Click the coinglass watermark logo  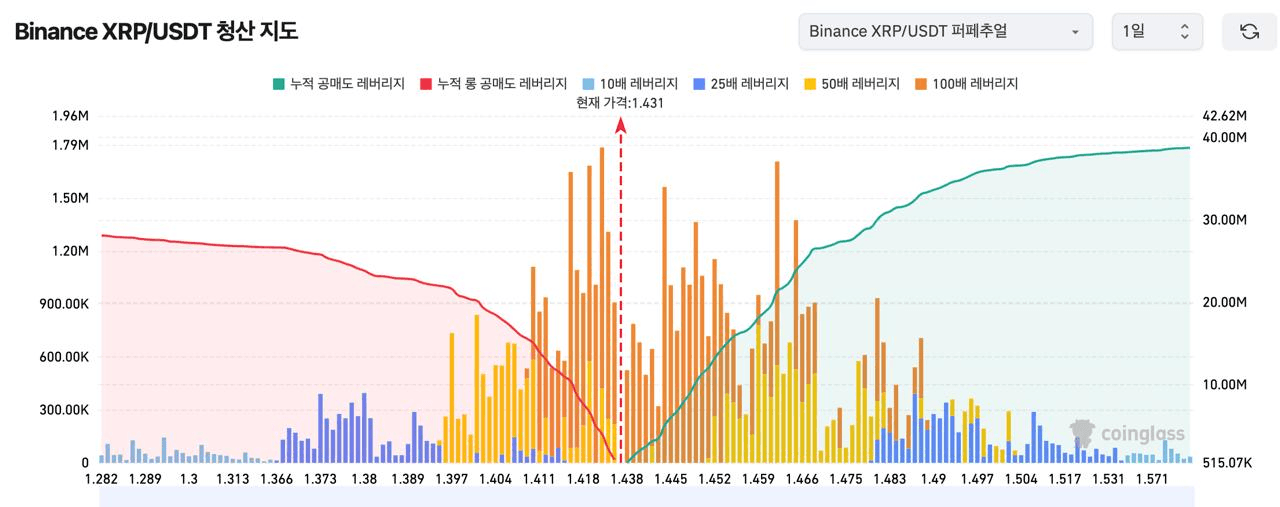(1127, 433)
